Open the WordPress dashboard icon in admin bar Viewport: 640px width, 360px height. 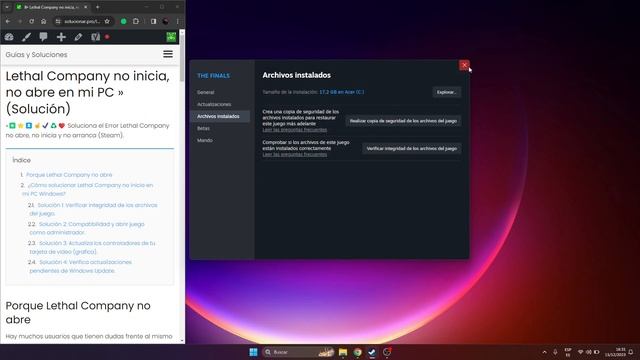9,37
